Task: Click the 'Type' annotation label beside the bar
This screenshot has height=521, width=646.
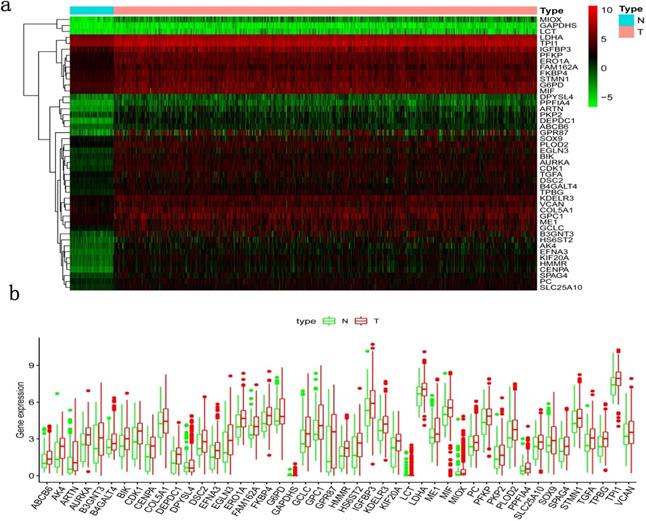Action: click(x=554, y=10)
